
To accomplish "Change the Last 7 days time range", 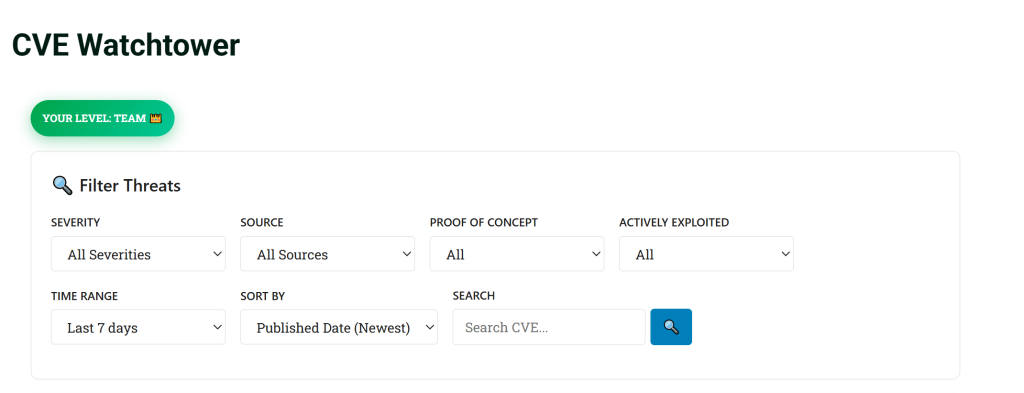I will pos(138,327).
